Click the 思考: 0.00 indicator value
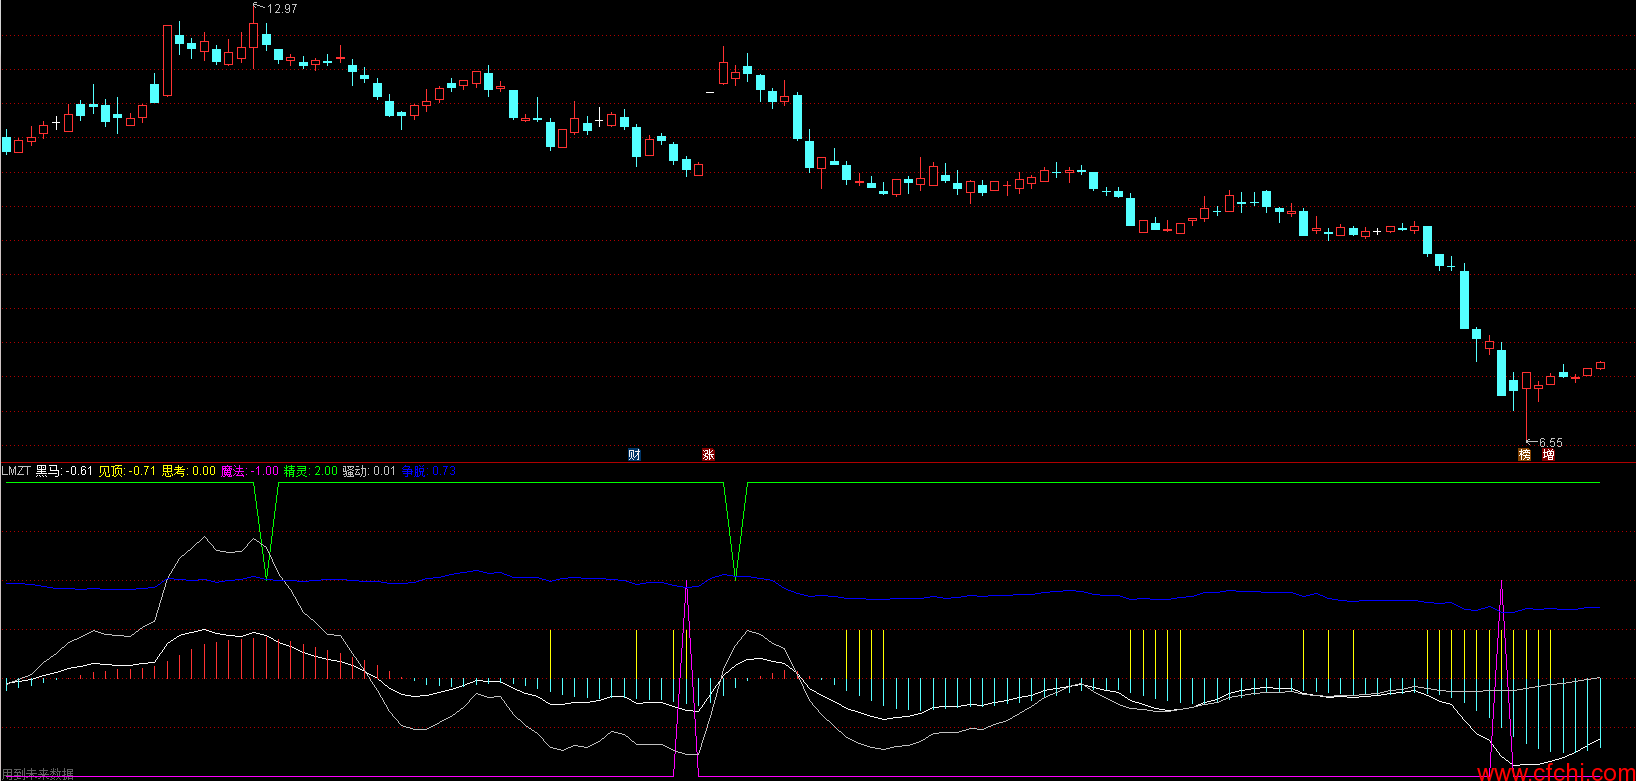Screen dimensions: 1636x781 (189, 471)
